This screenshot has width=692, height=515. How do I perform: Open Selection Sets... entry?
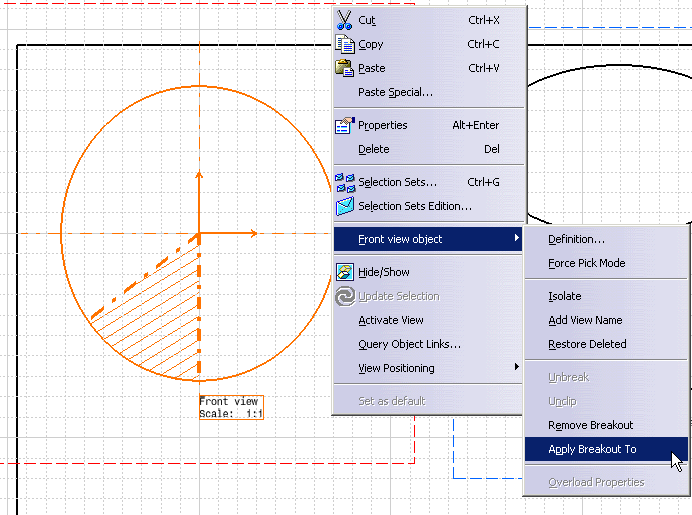(428, 182)
